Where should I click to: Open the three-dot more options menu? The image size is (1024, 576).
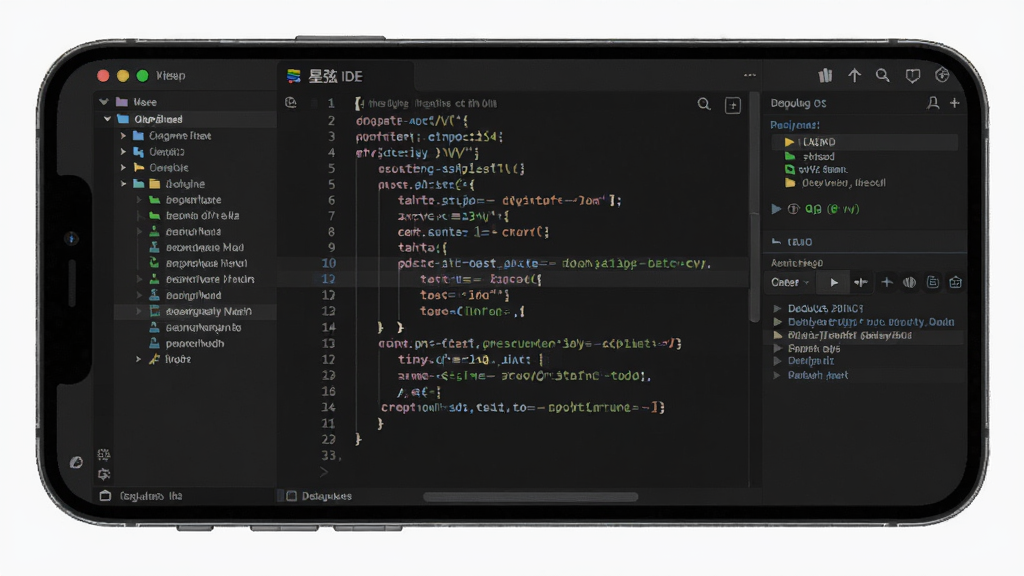[750, 75]
